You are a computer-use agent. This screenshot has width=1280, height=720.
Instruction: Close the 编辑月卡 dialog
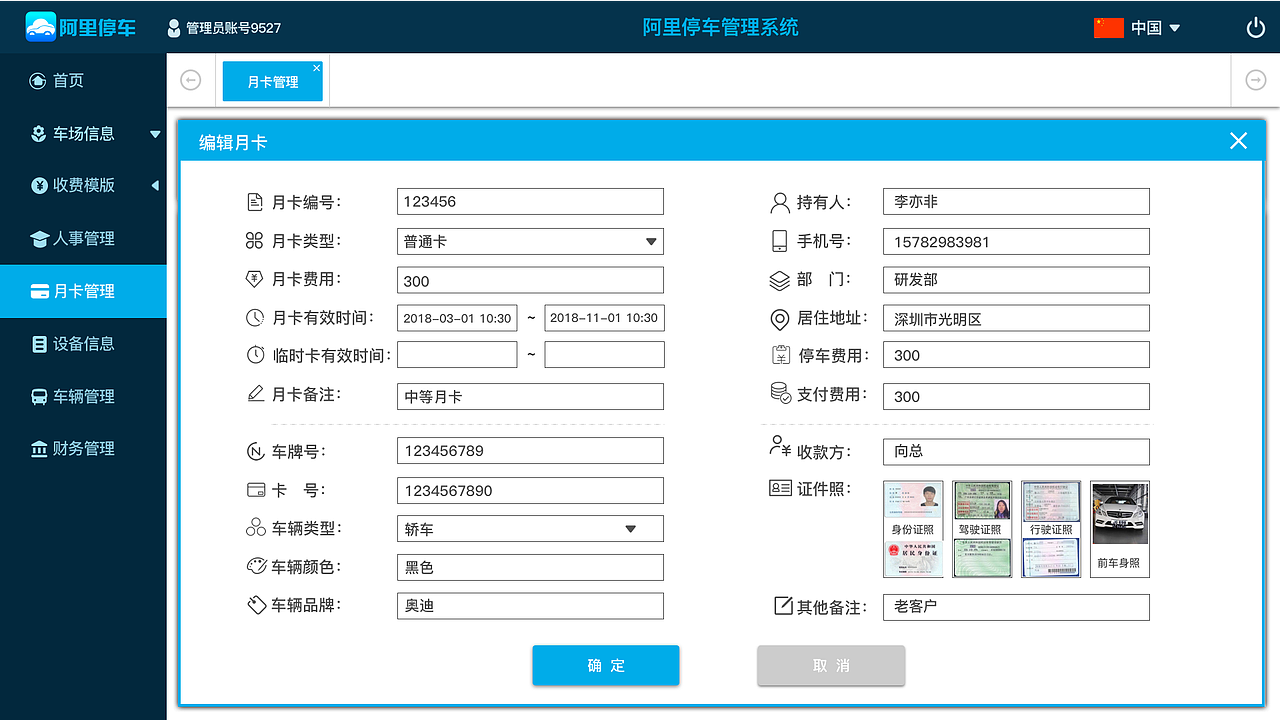(1238, 141)
